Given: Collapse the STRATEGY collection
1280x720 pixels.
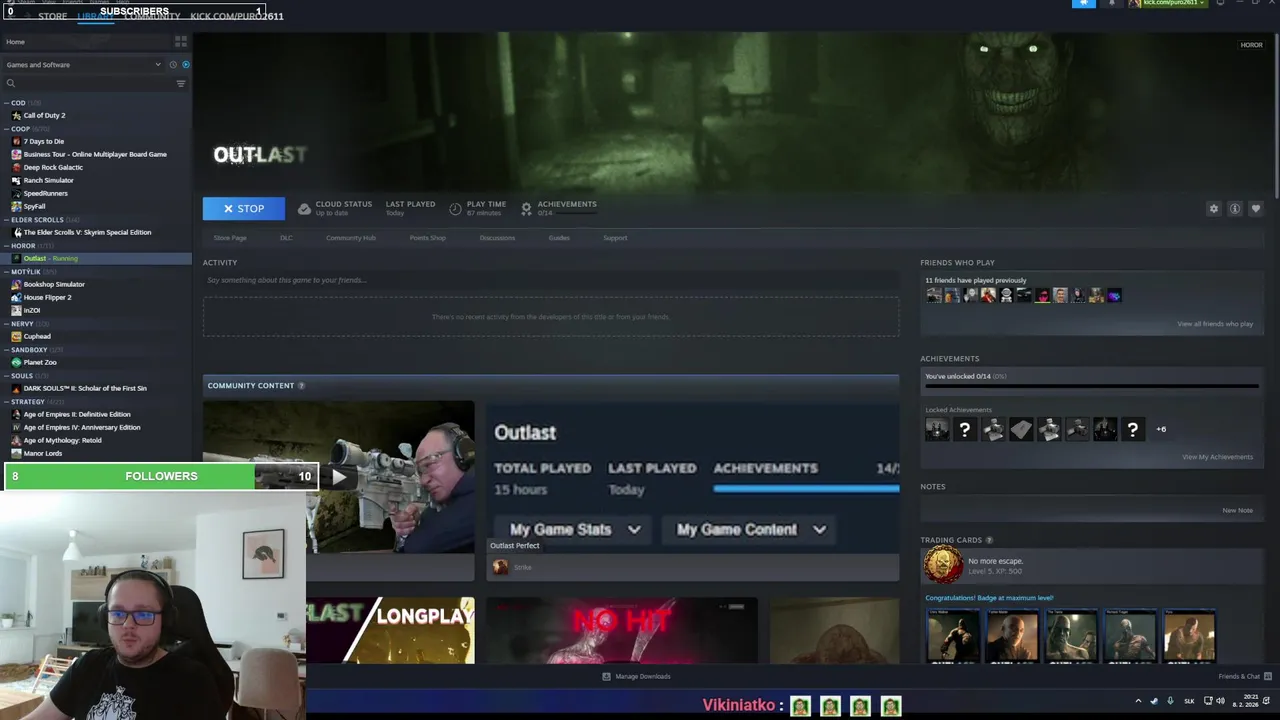Looking at the screenshot, I should point(7,402).
